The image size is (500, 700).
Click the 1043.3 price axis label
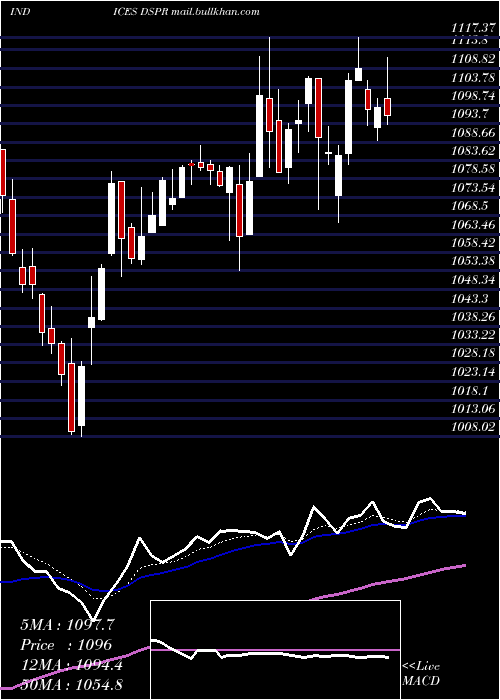pos(469,298)
